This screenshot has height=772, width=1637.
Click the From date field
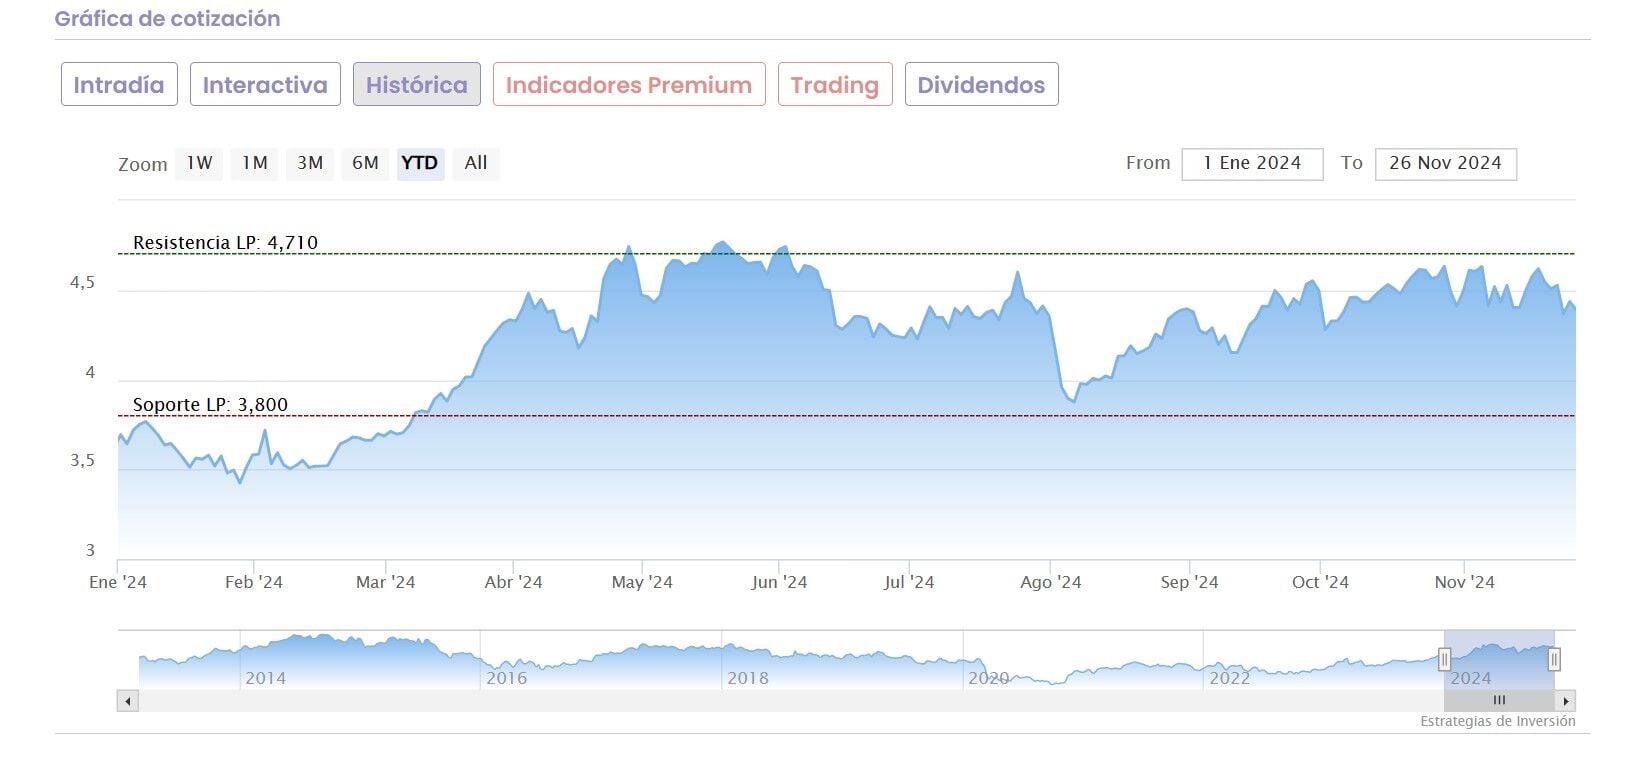1252,164
